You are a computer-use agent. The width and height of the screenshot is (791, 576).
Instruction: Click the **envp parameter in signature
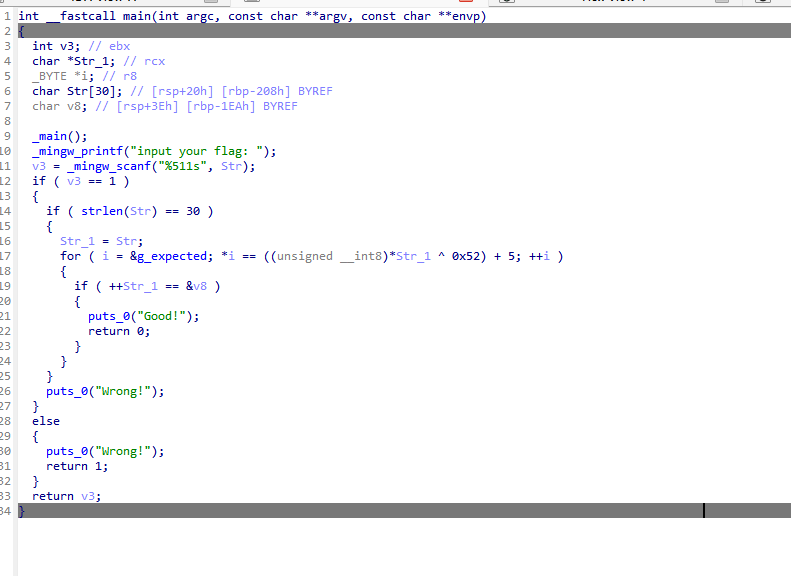click(458, 16)
